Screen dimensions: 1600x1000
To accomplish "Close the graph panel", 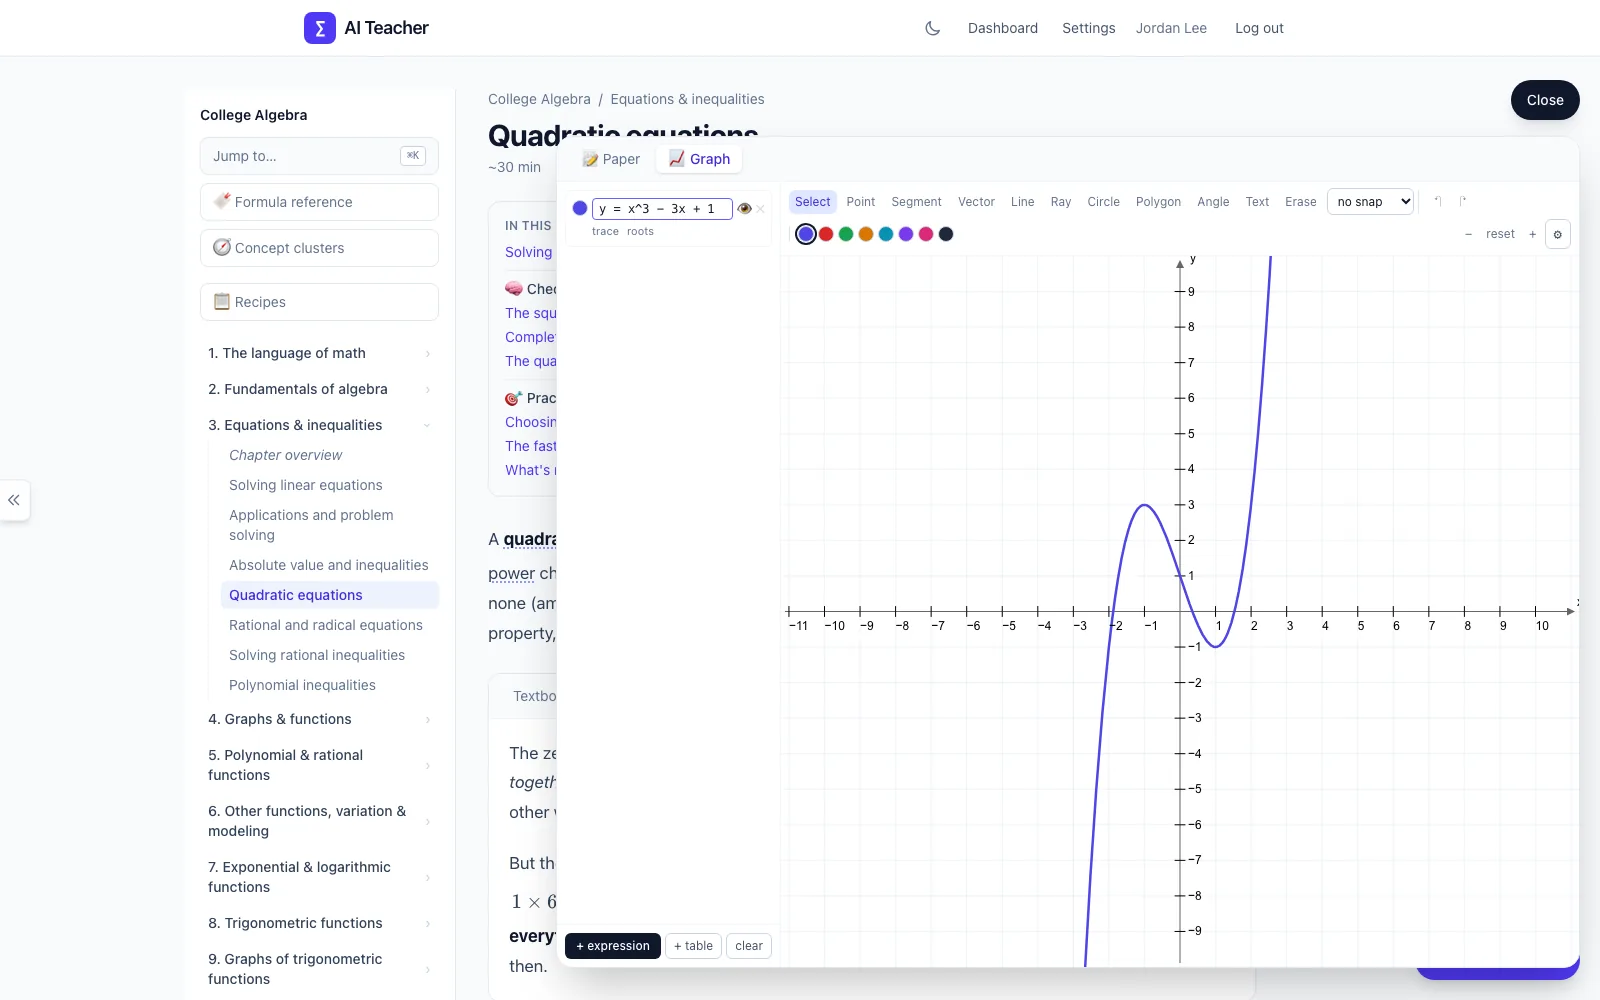I will (x=1545, y=100).
